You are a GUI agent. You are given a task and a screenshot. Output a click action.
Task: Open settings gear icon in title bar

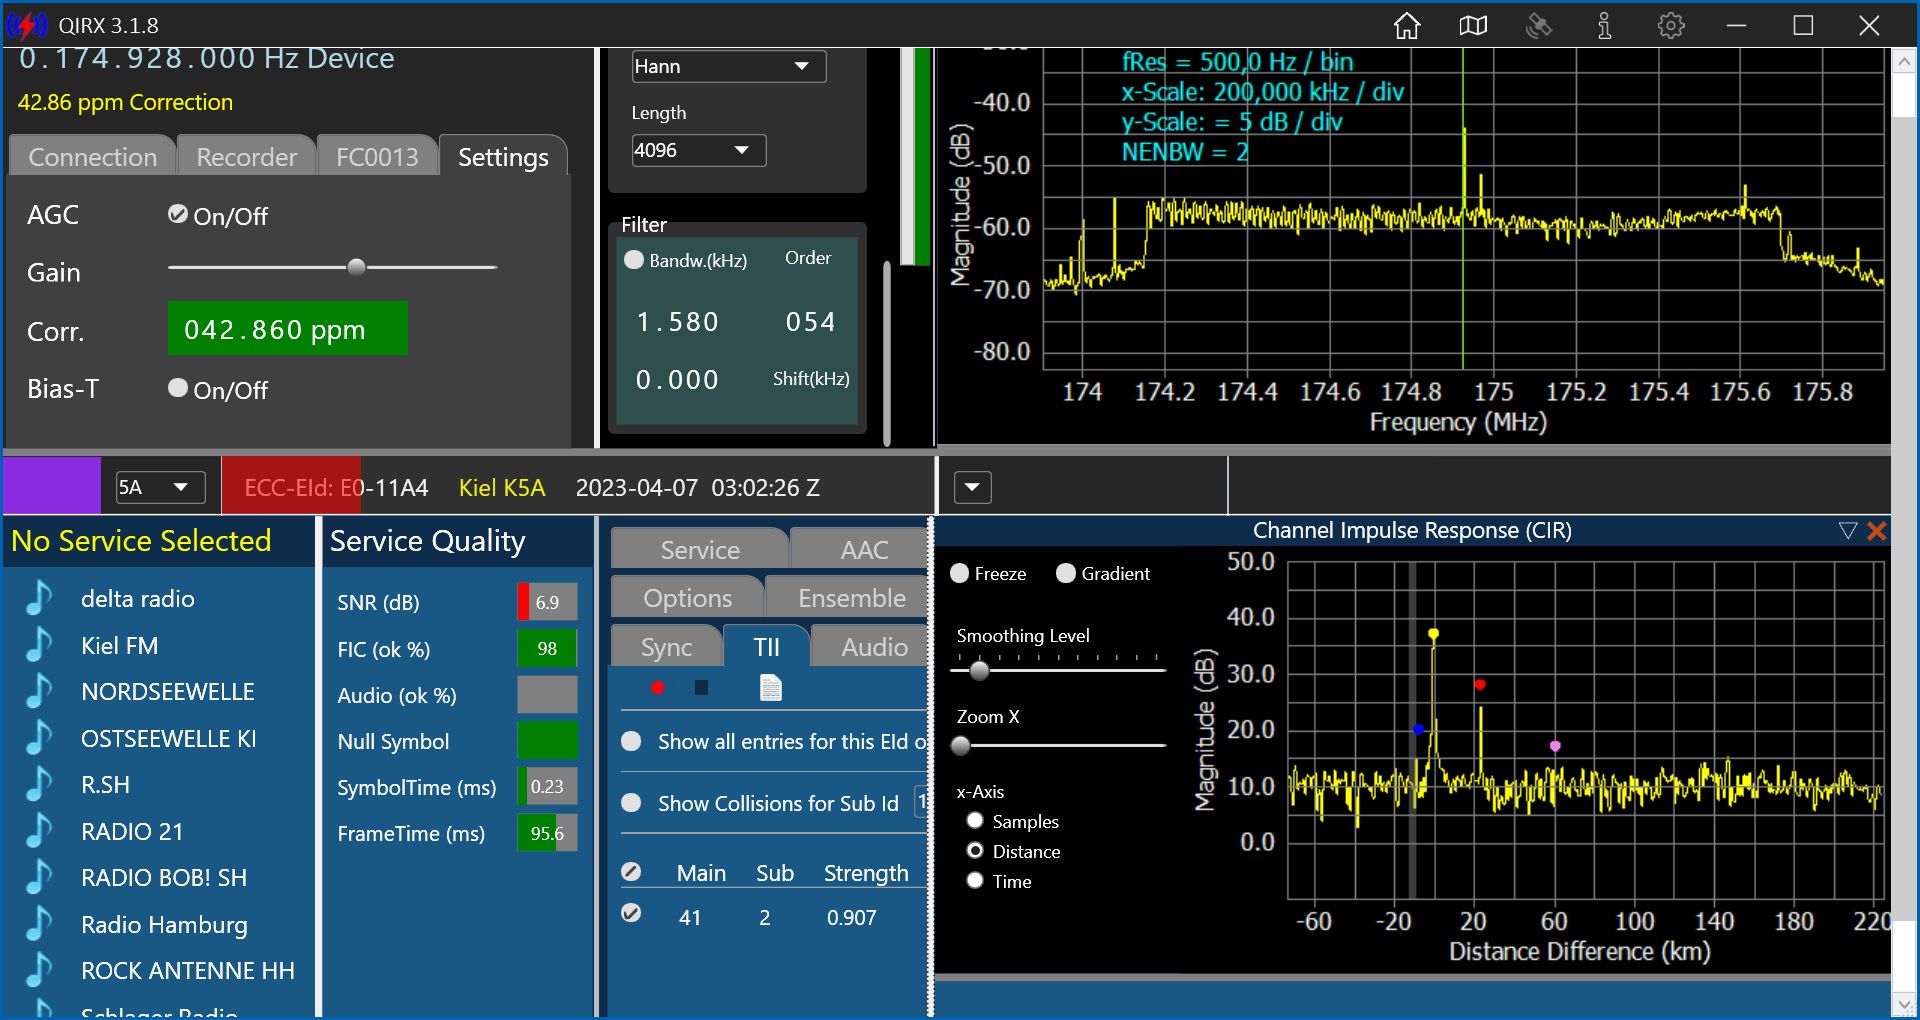1671,26
